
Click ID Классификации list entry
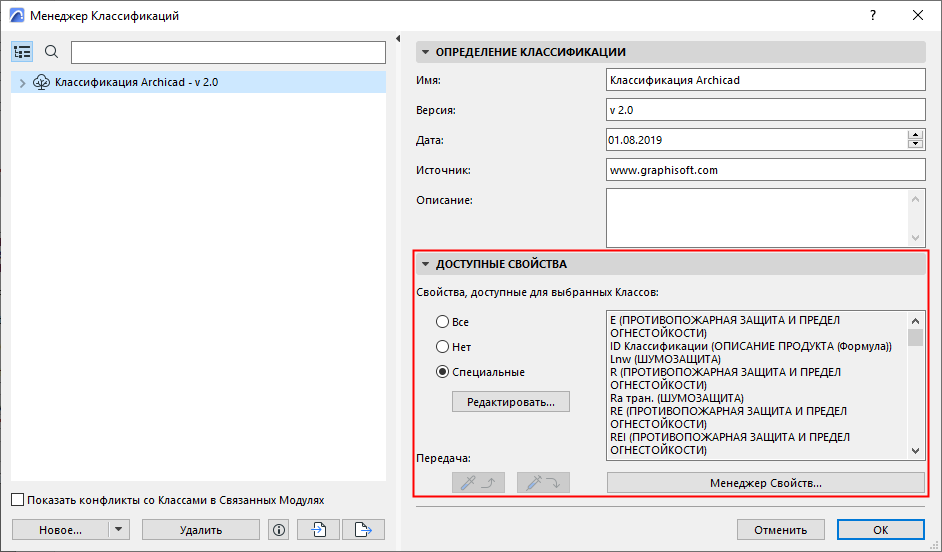coord(751,346)
